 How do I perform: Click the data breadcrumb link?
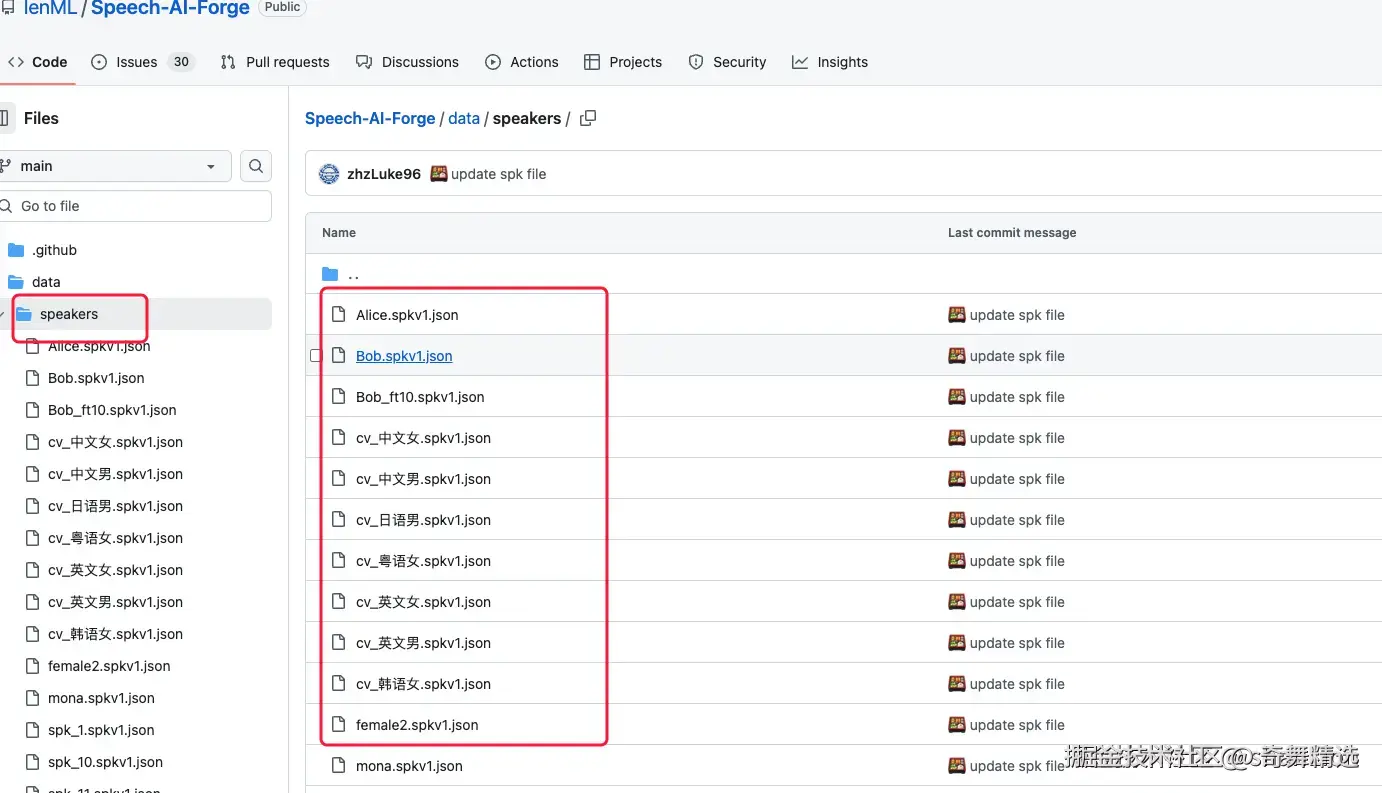click(464, 118)
